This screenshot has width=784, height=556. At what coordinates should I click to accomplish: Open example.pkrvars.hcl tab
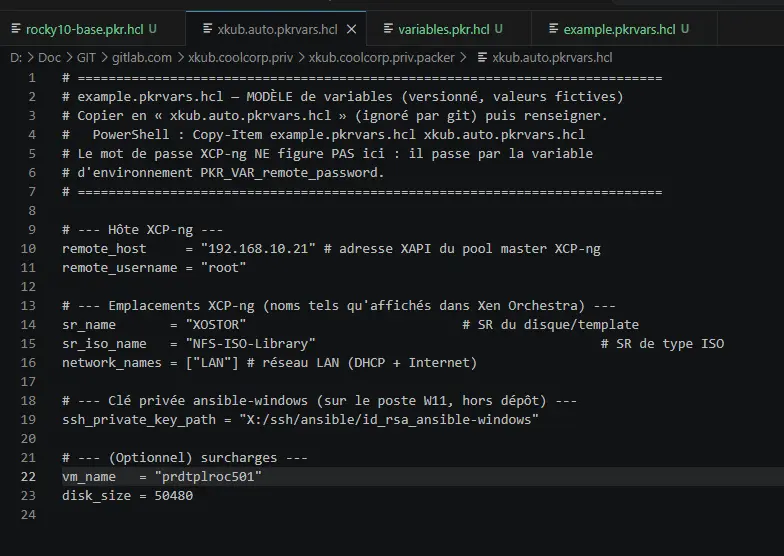[x=619, y=30]
